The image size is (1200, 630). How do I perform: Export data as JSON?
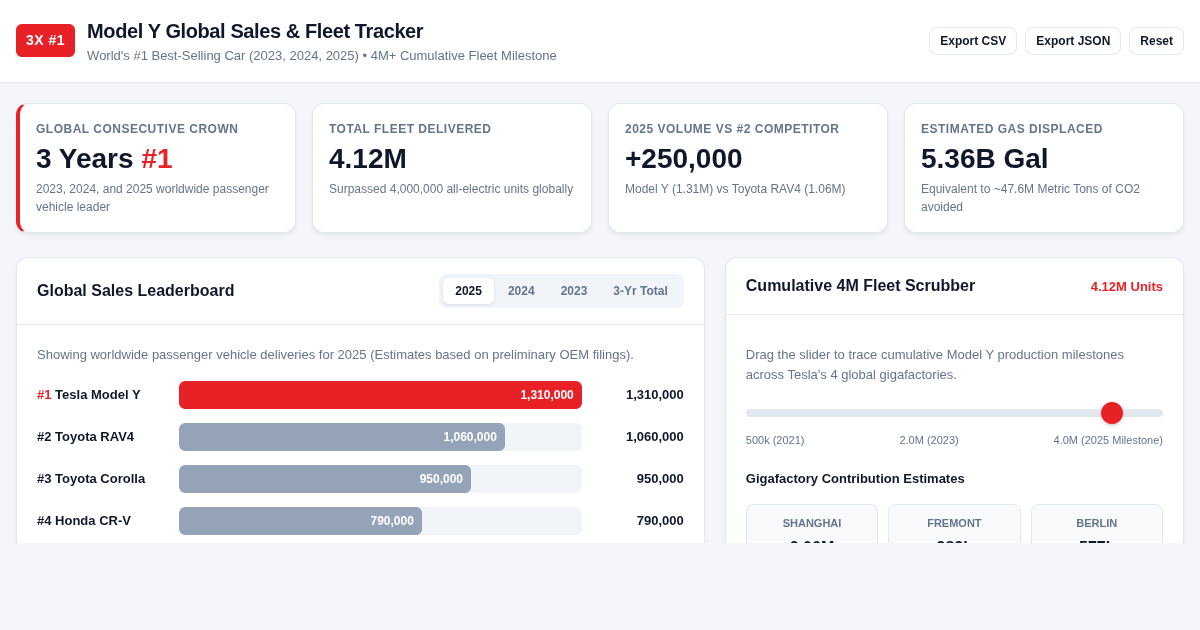(1073, 41)
